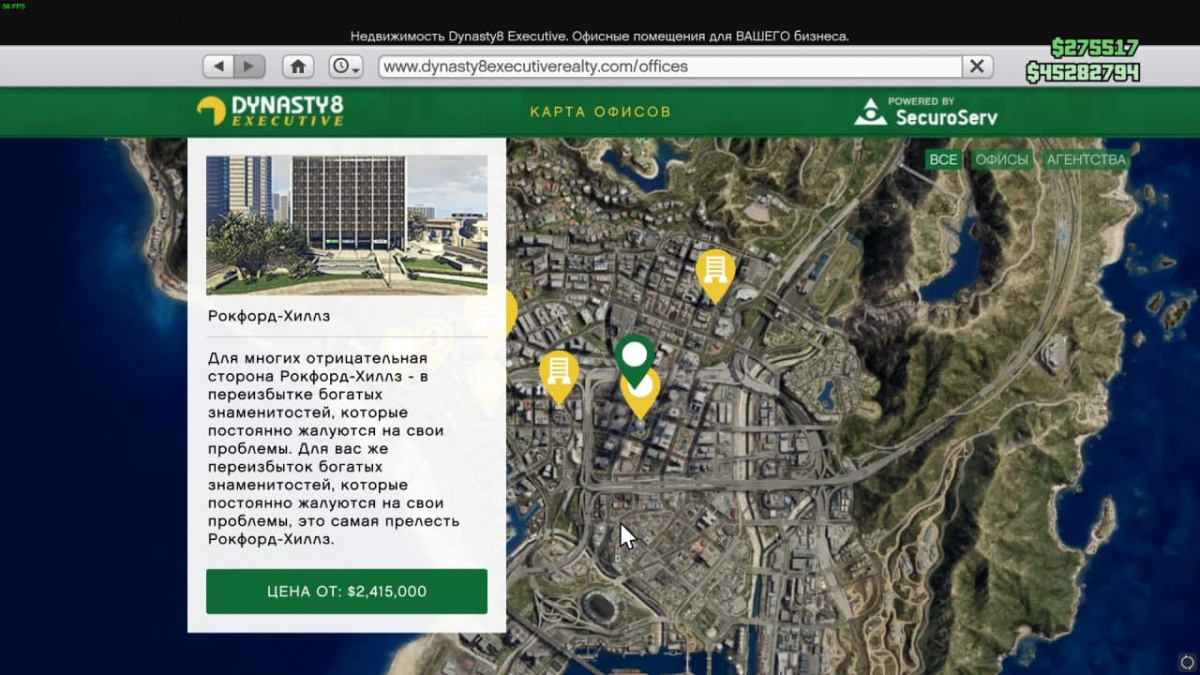Viewport: 1200px width, 675px height.
Task: Click the loading spinner icon in the corner
Action: (1186, 662)
